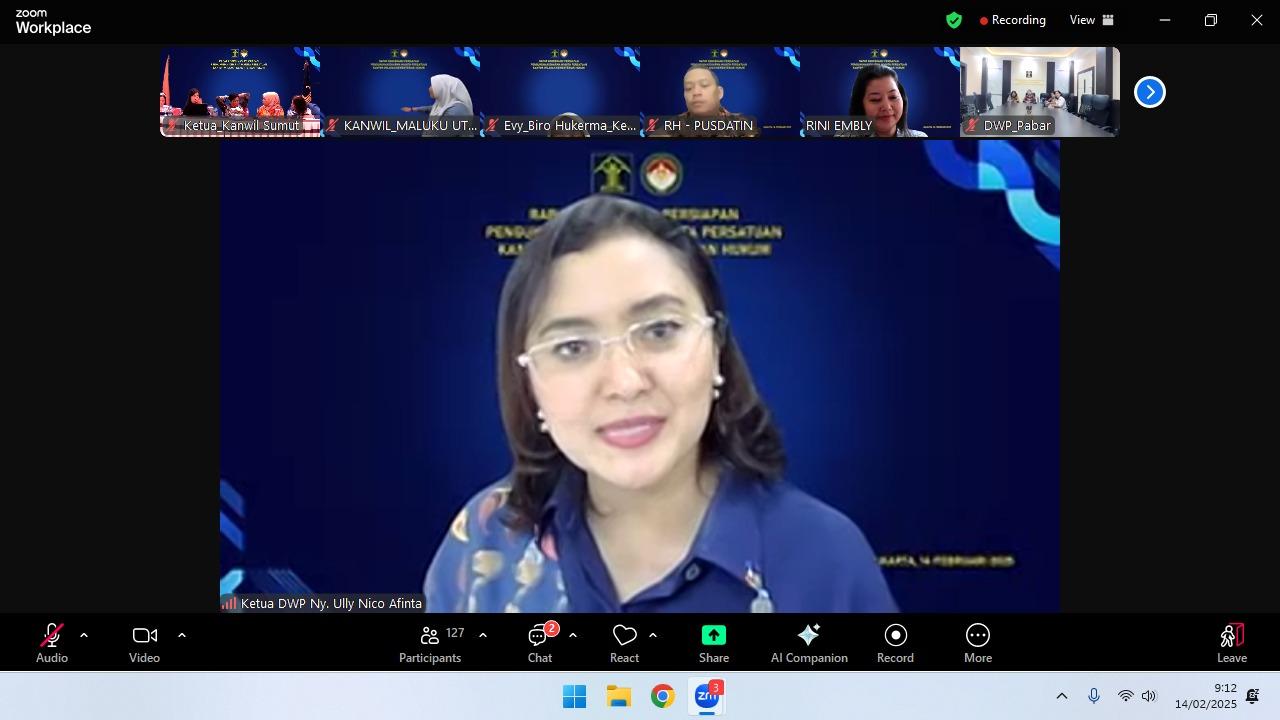Click the Record button

(895, 642)
